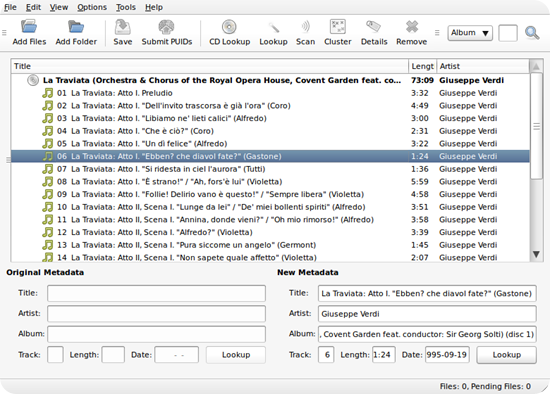Click Lookup button under New Metadata
The width and height of the screenshot is (550, 394).
(507, 355)
